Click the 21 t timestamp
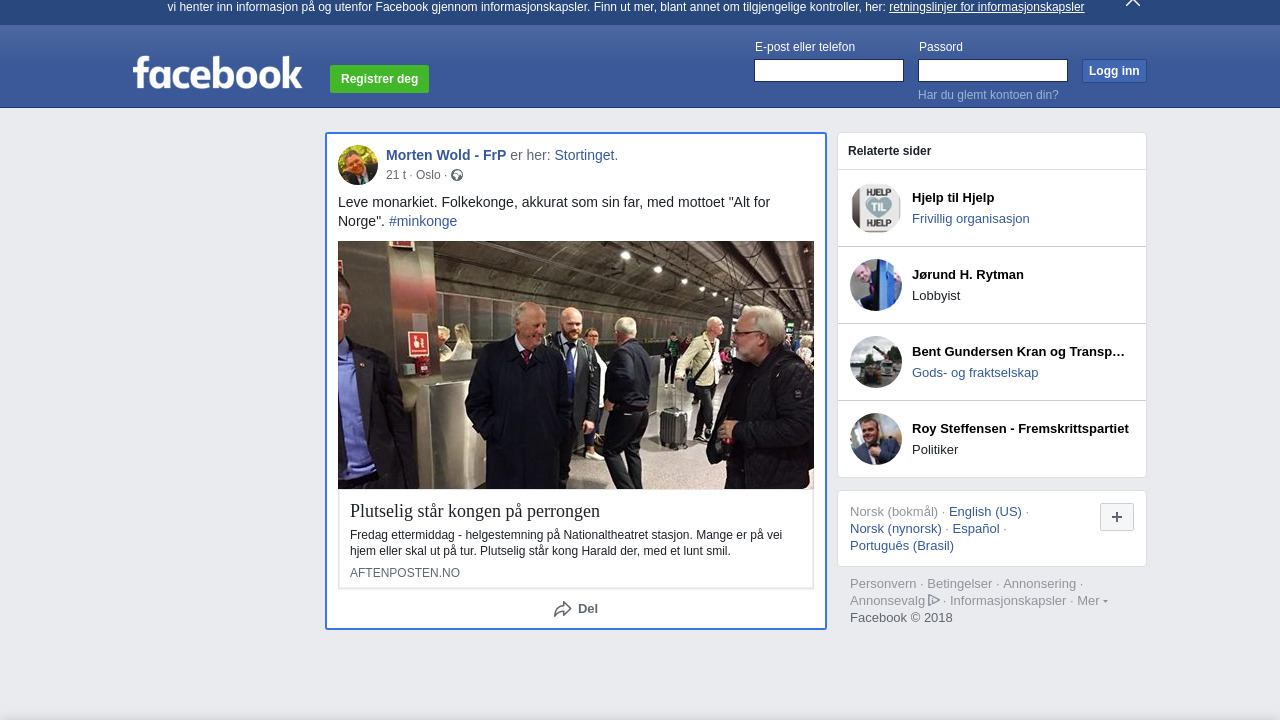1280x720 pixels. 396,175
